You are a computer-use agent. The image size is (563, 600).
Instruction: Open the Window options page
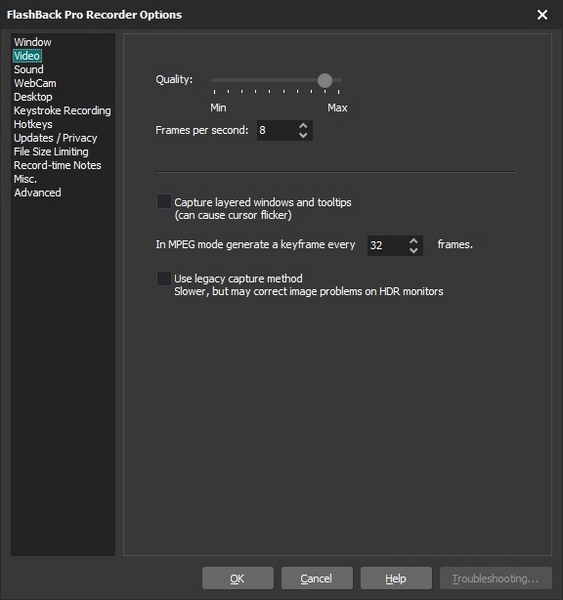coord(33,42)
